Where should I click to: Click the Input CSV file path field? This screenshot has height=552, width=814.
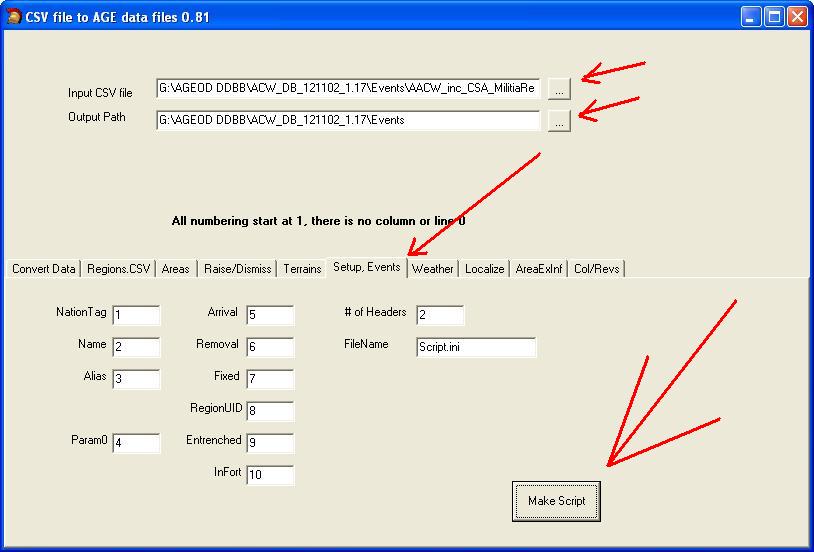[x=348, y=89]
